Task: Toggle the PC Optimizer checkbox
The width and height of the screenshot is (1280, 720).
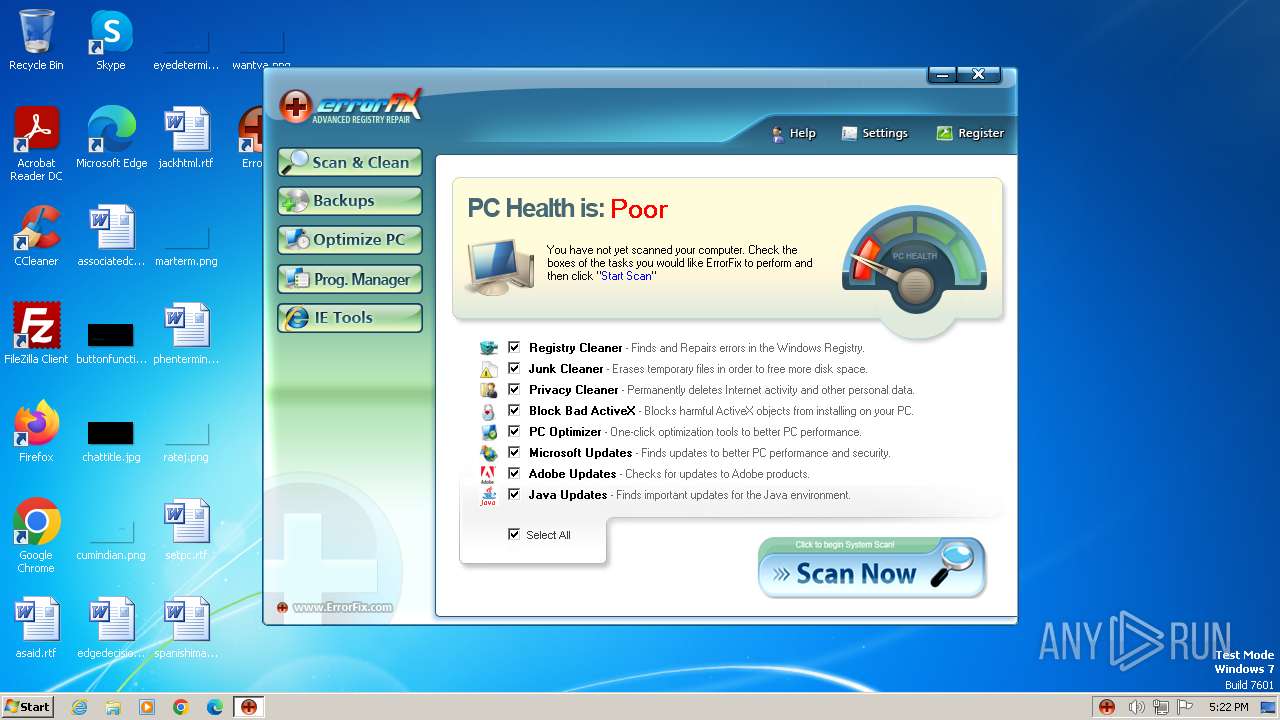Action: tap(514, 431)
